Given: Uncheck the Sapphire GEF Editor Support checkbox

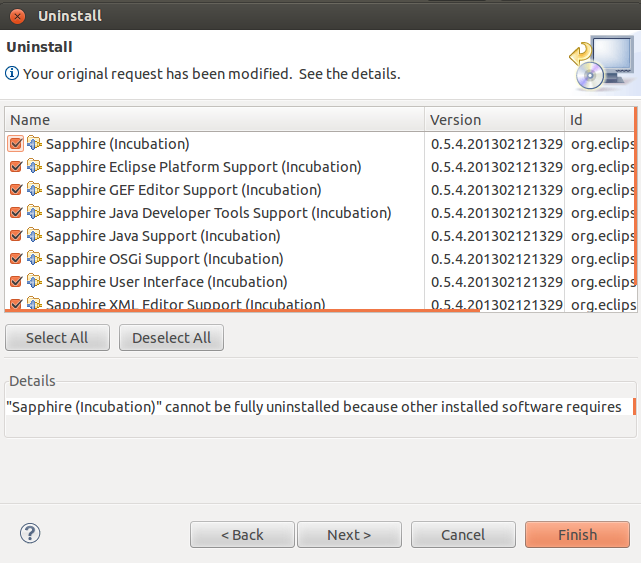Looking at the screenshot, I should pos(16,190).
